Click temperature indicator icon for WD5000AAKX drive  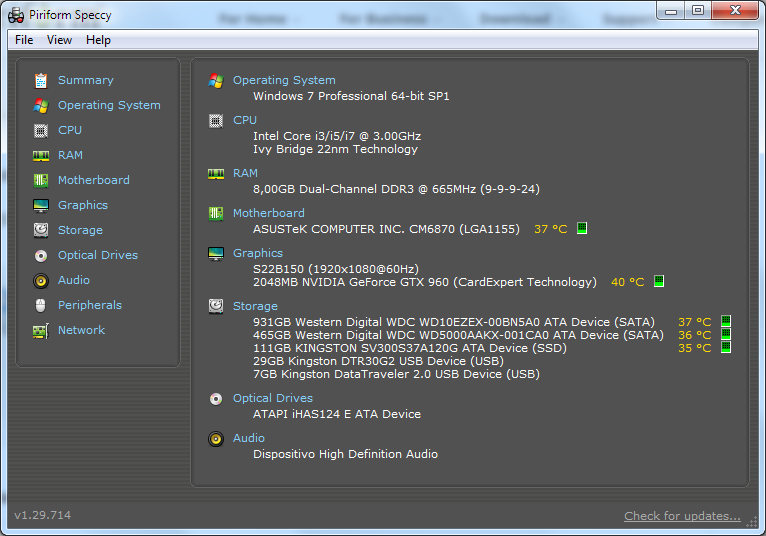point(726,334)
